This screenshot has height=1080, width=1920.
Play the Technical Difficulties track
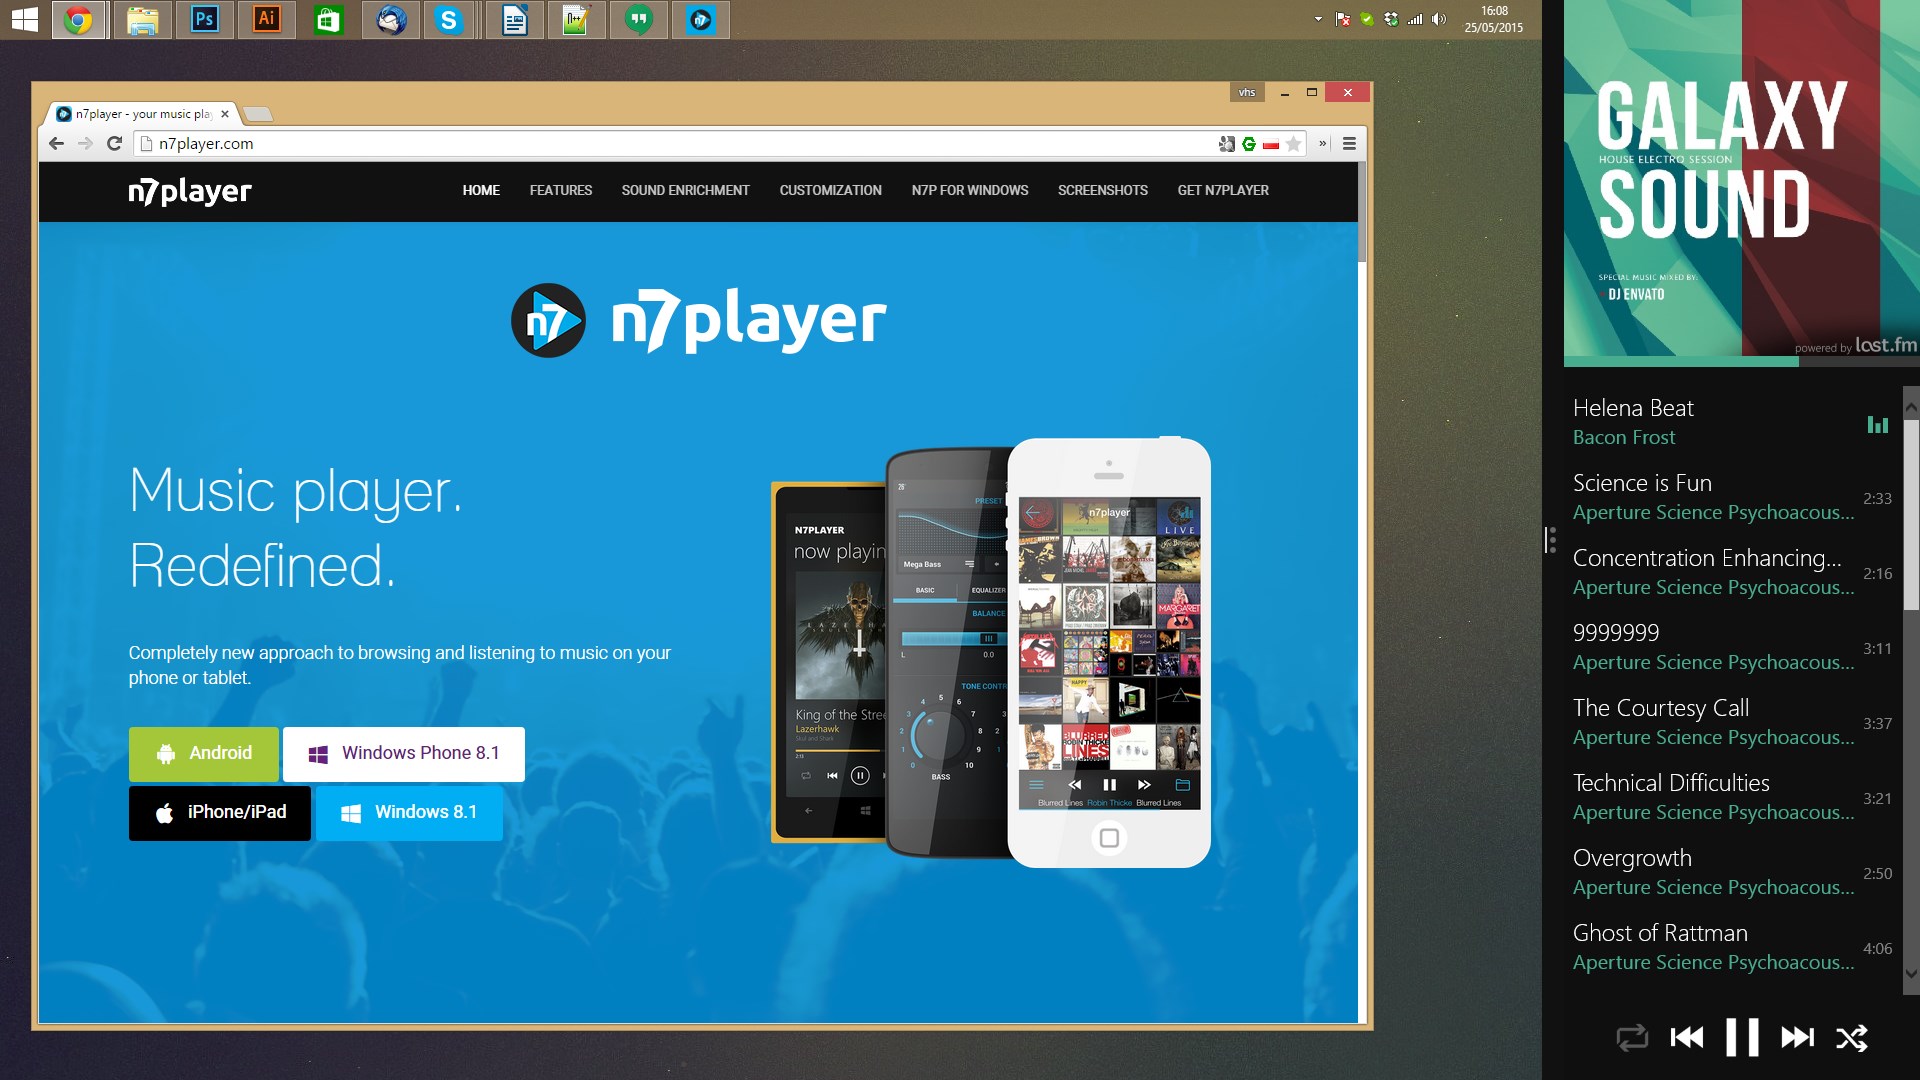coord(1731,798)
